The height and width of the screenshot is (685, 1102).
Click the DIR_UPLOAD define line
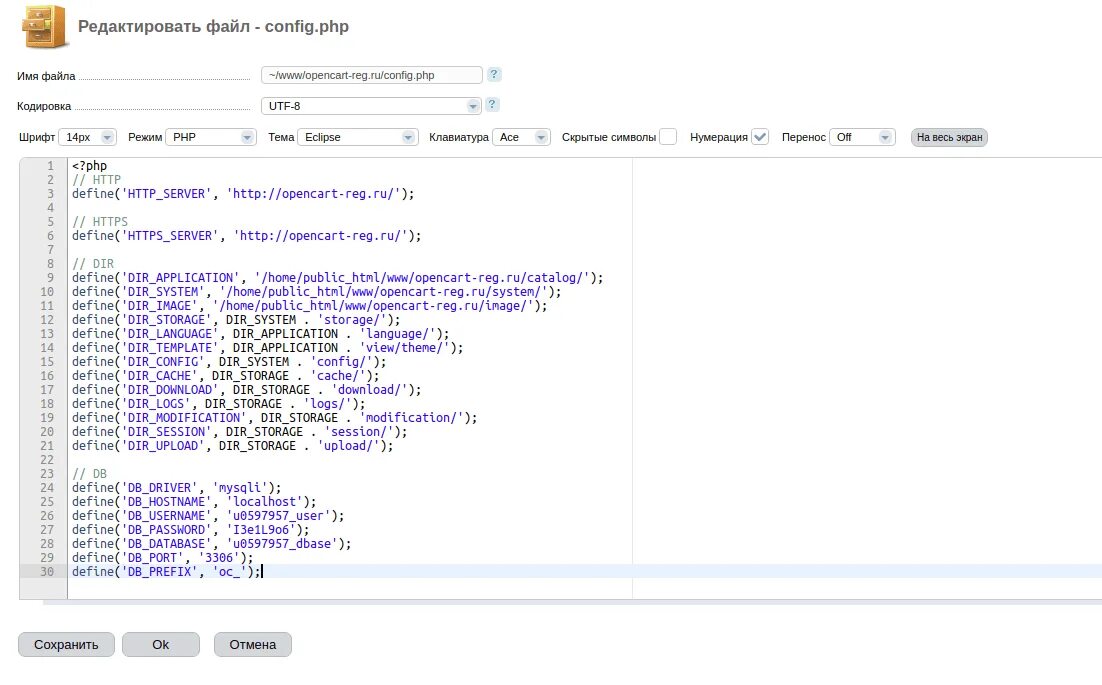click(x=233, y=446)
